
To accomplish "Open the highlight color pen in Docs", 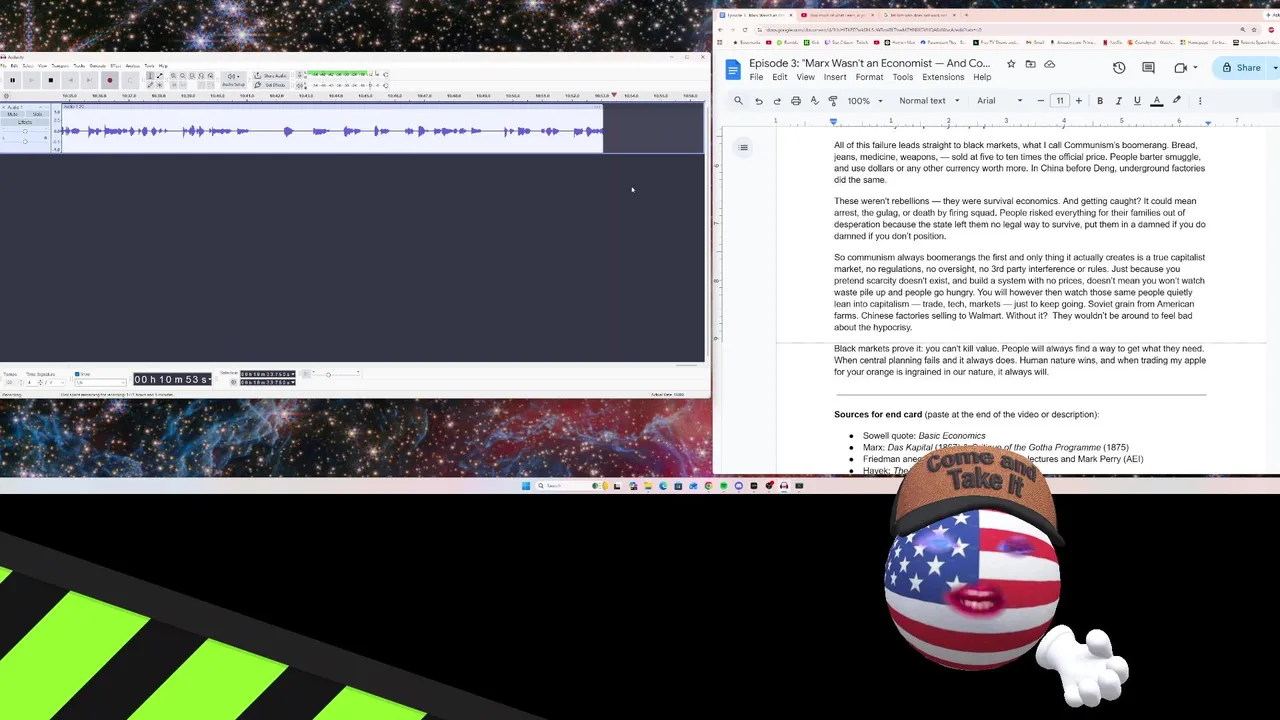I will click(x=1177, y=101).
